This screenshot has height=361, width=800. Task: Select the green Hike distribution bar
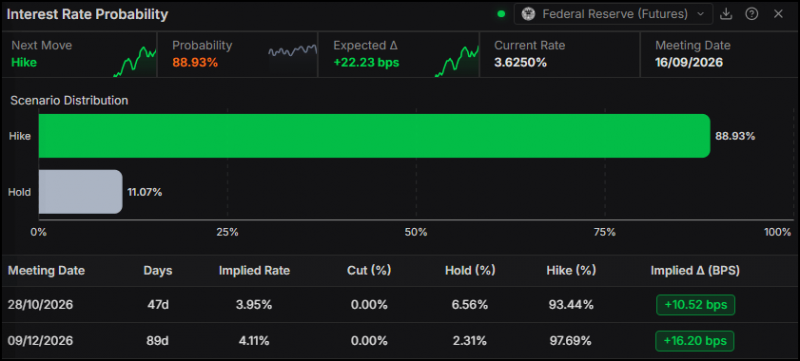[x=374, y=136]
